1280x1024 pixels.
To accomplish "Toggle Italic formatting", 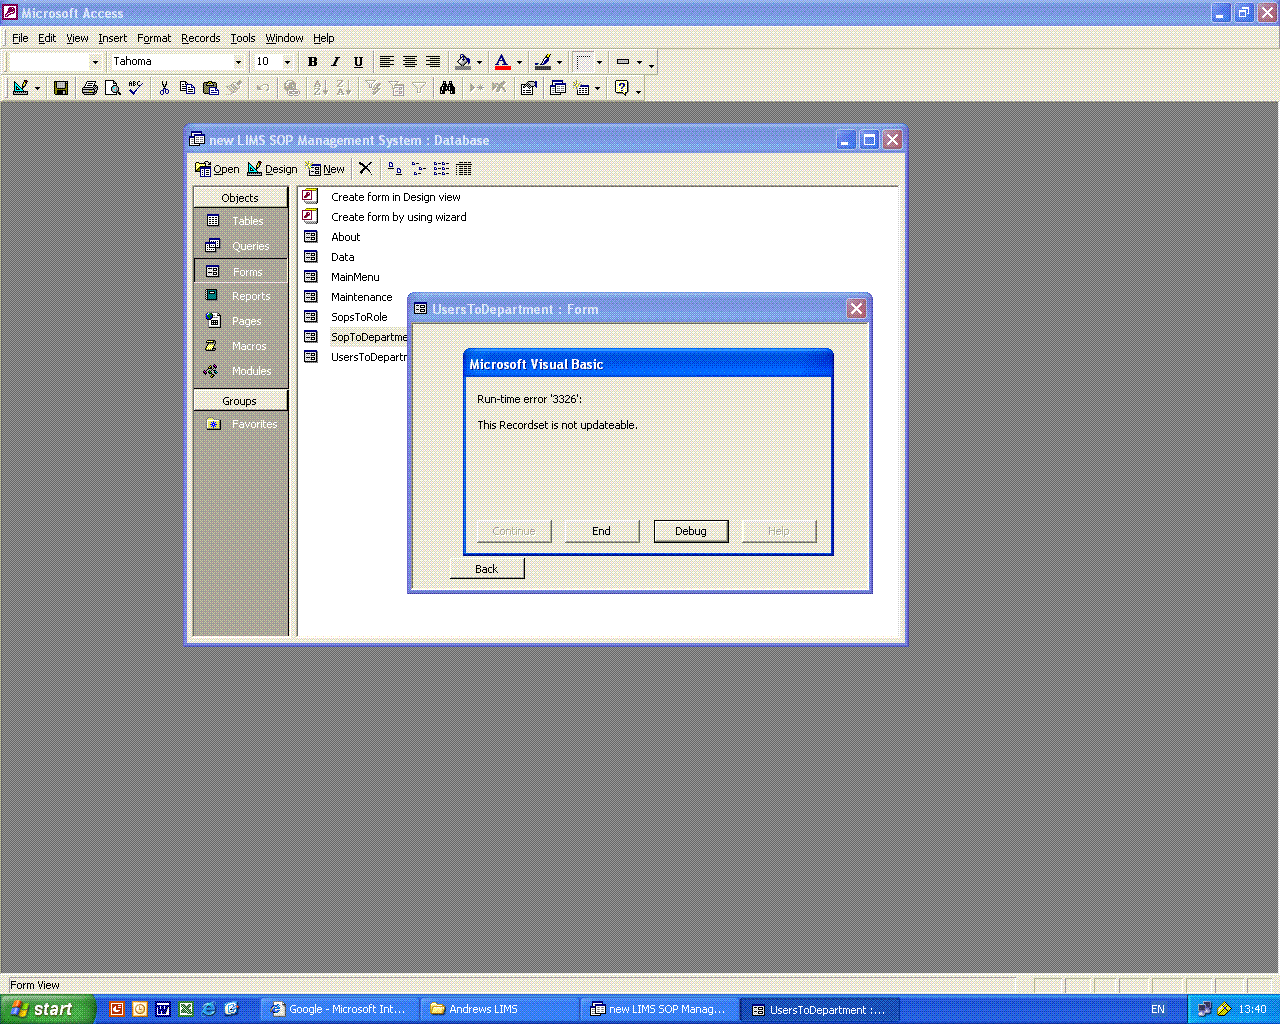I will point(335,62).
